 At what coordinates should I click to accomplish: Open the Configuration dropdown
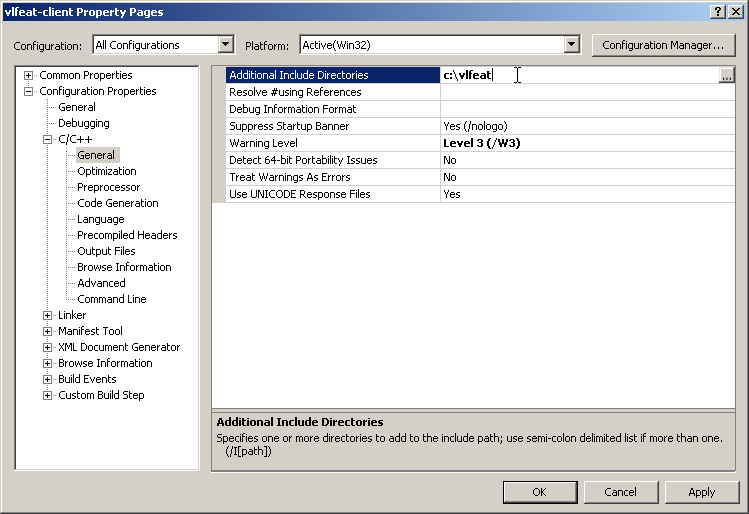(x=225, y=45)
